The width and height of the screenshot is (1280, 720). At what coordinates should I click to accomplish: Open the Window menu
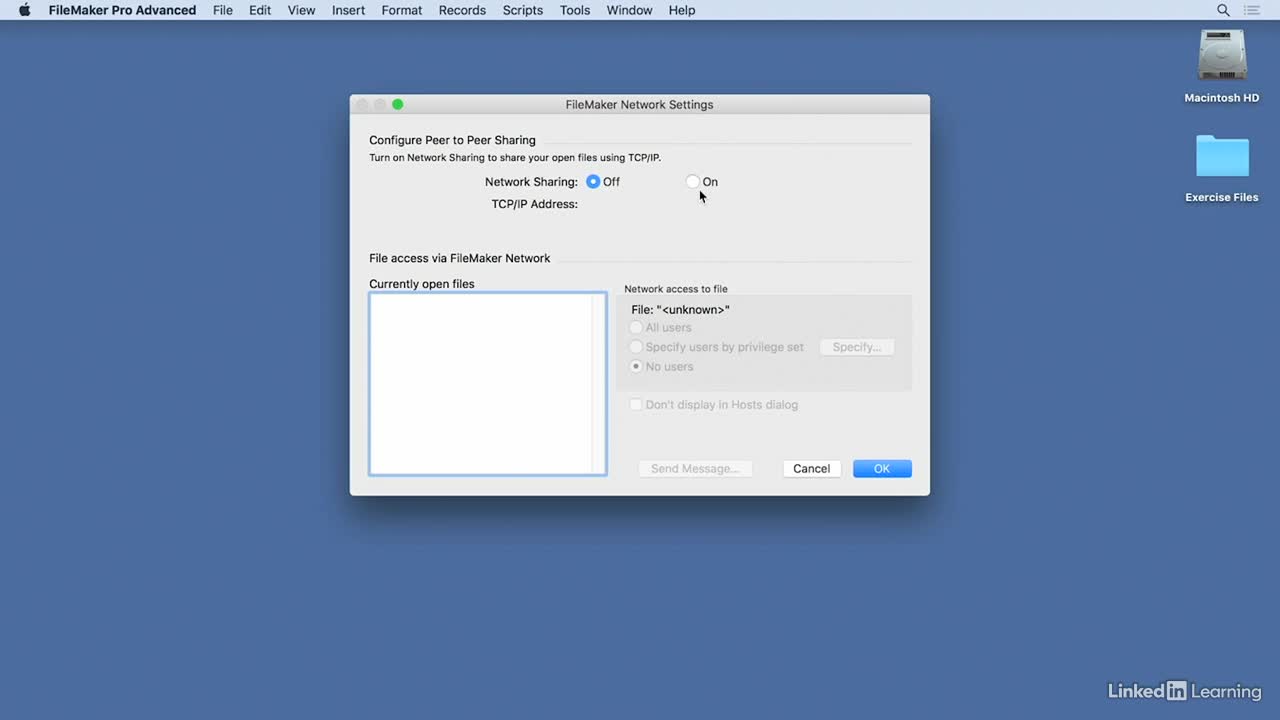[629, 10]
